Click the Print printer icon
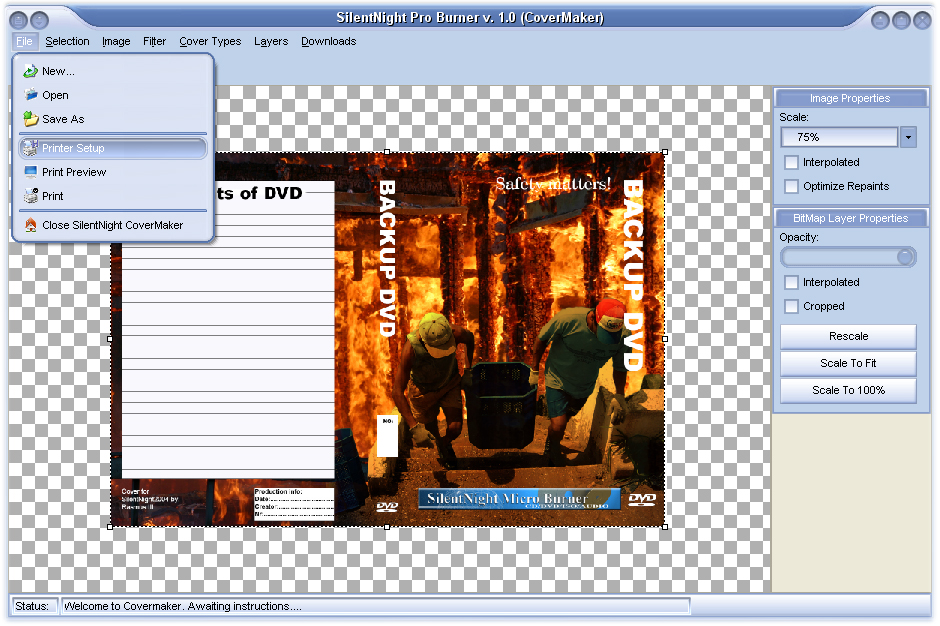Image resolution: width=940 pixels, height=626 pixels. point(31,195)
